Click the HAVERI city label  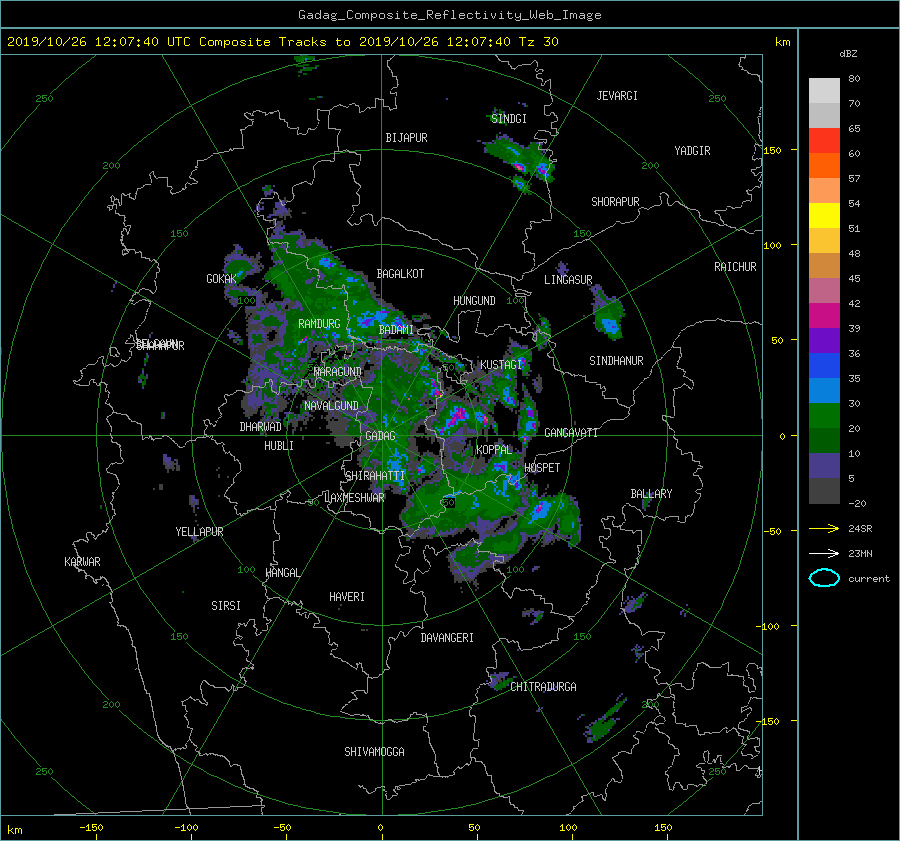click(347, 597)
